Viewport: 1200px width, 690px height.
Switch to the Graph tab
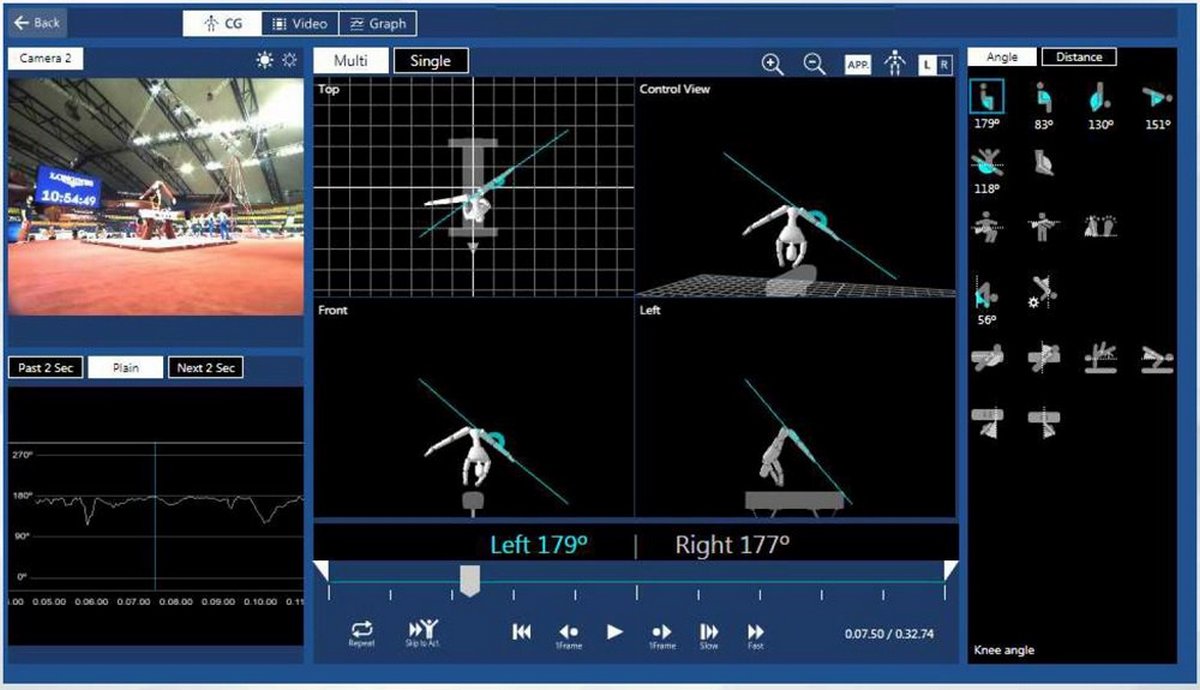point(379,23)
